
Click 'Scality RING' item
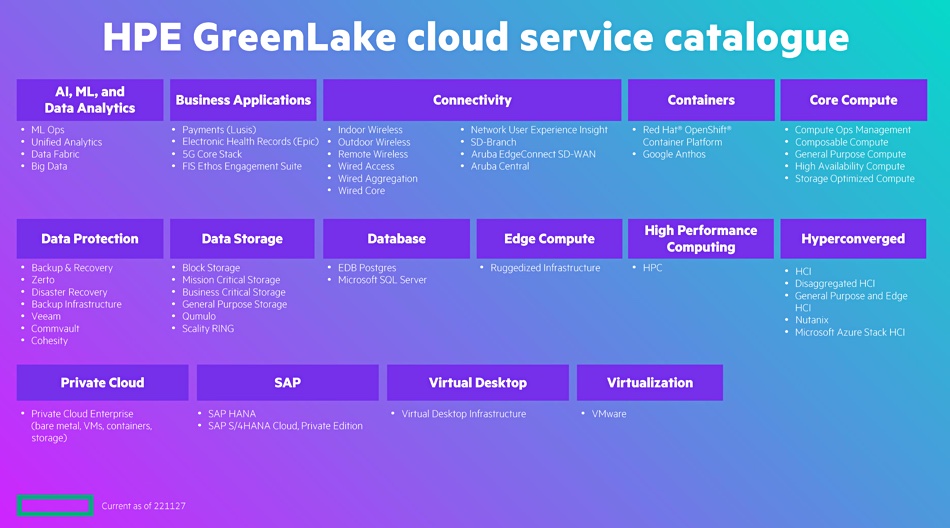pos(208,328)
